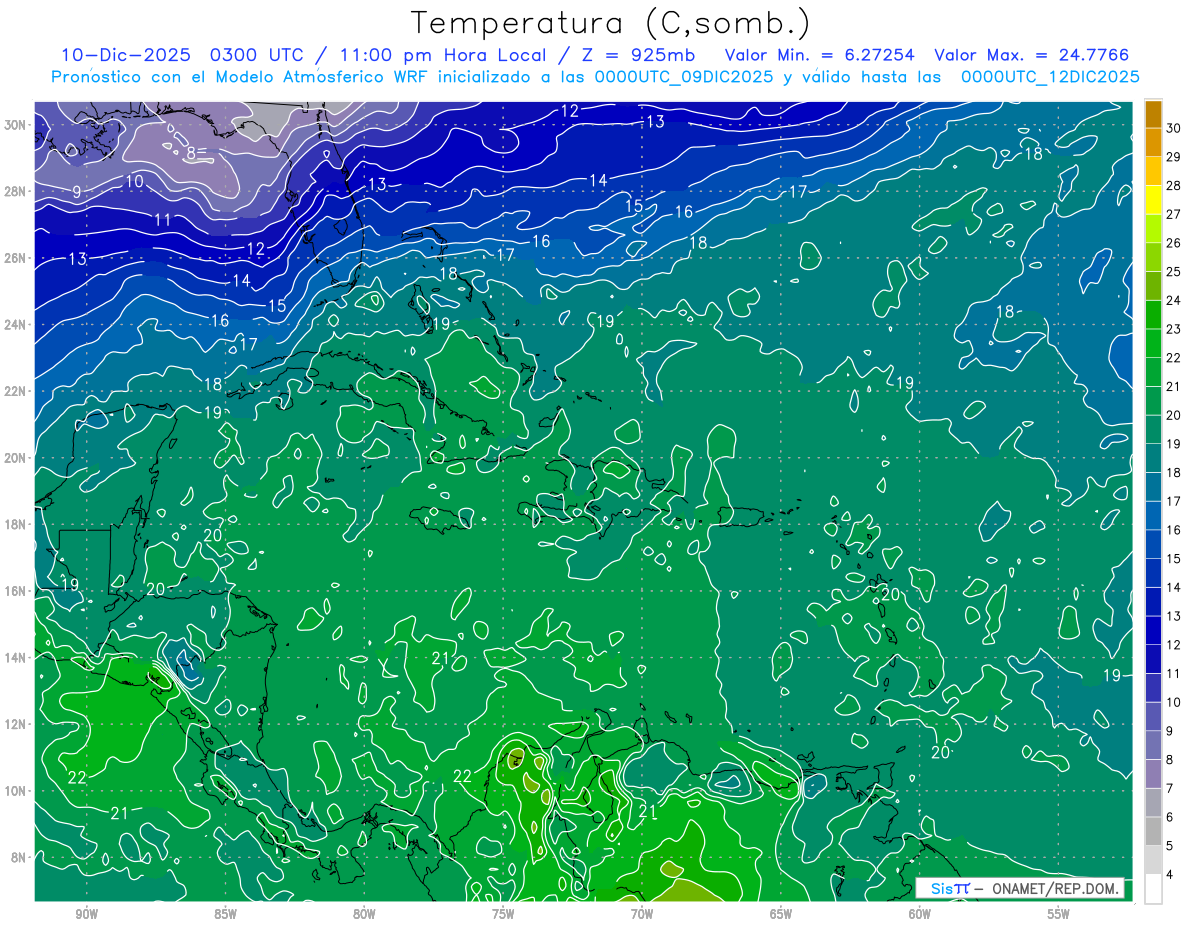
Task: Select the 70W longitude axis label
Action: click(x=642, y=914)
